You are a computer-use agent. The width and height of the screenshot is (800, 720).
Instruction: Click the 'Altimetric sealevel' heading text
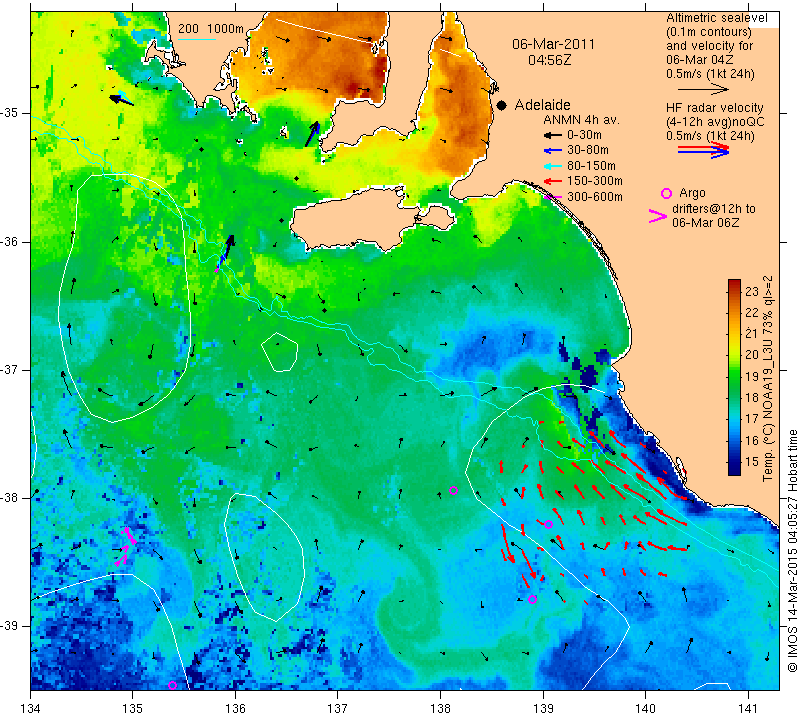pos(717,18)
